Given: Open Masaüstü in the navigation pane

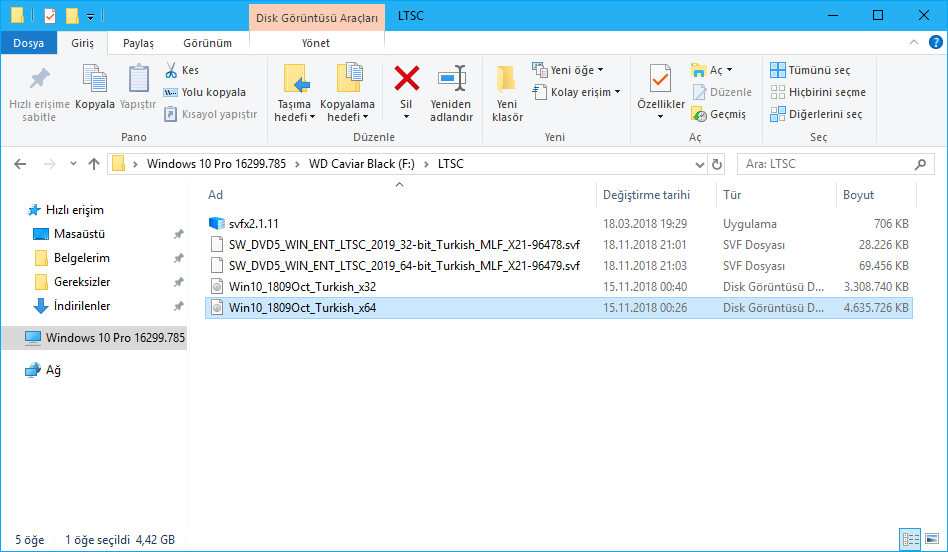Looking at the screenshot, I should coord(68,234).
